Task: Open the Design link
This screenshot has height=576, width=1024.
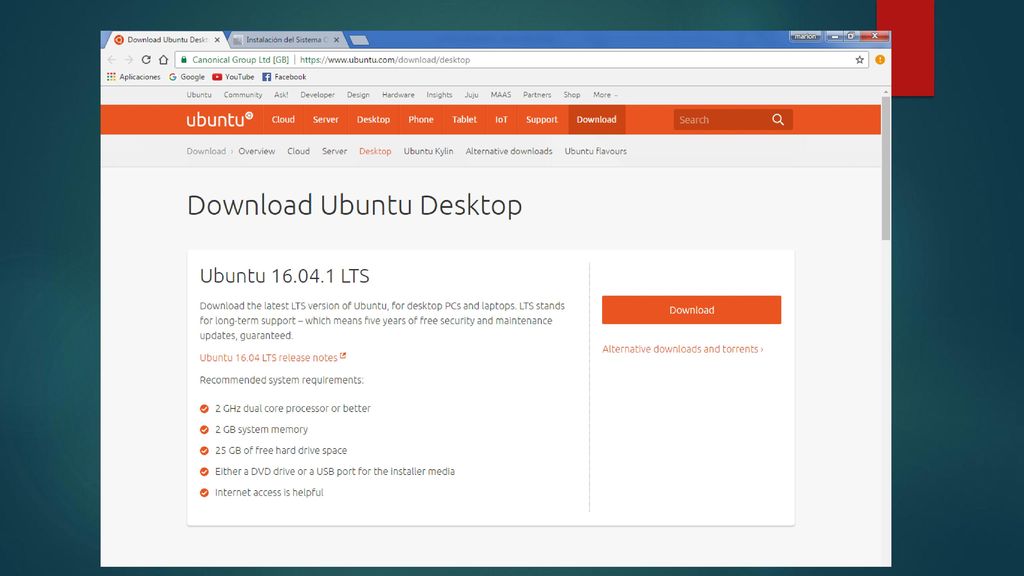Action: [x=358, y=95]
